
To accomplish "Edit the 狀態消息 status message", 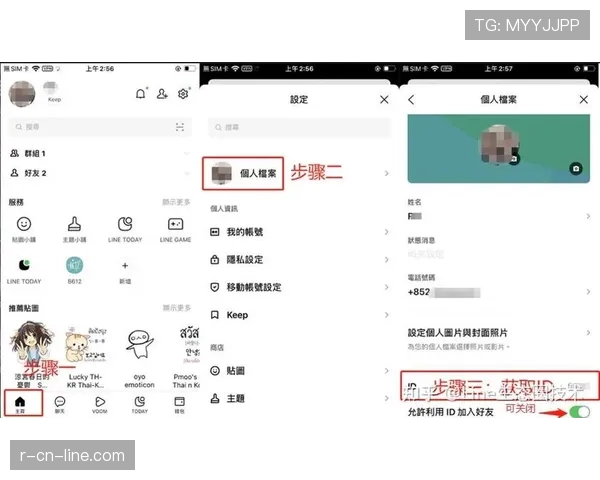I will (499, 249).
